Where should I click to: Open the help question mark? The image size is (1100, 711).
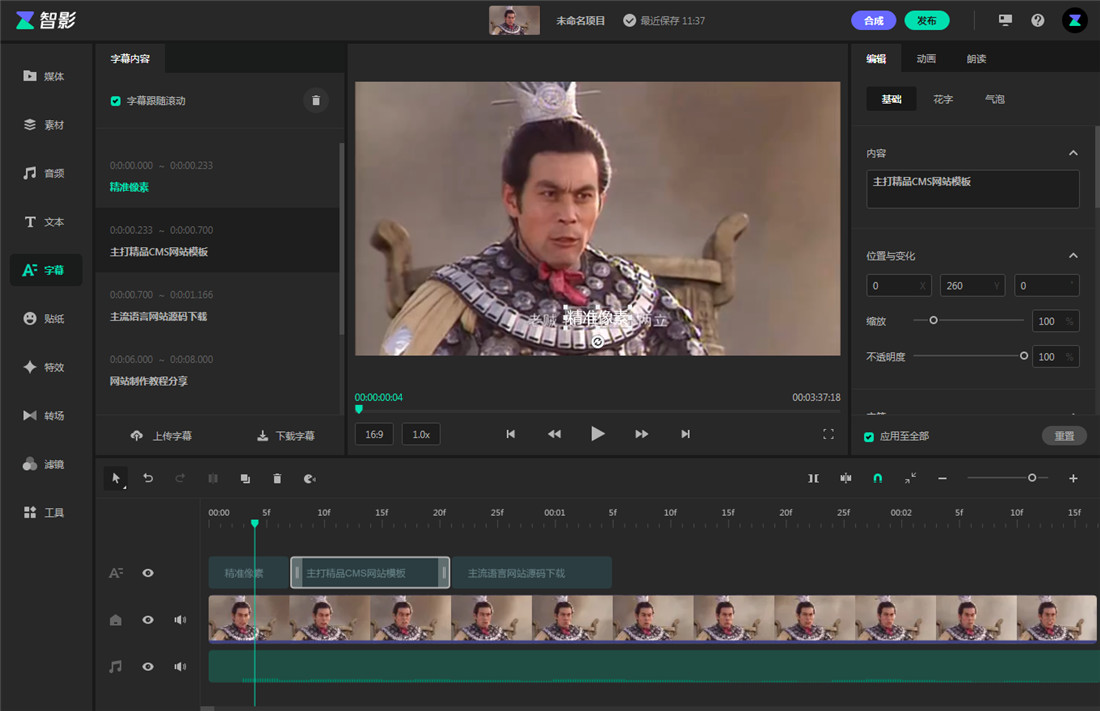1038,20
